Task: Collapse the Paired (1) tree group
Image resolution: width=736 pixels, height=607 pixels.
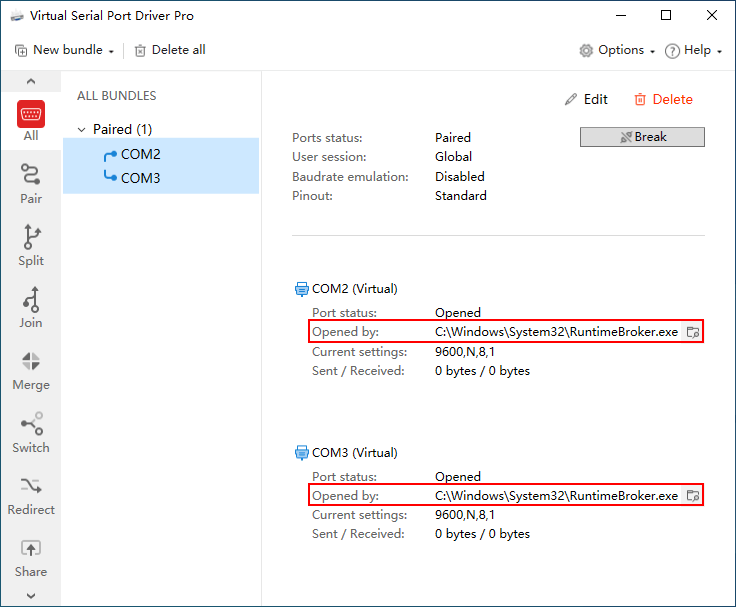Action: [82, 130]
